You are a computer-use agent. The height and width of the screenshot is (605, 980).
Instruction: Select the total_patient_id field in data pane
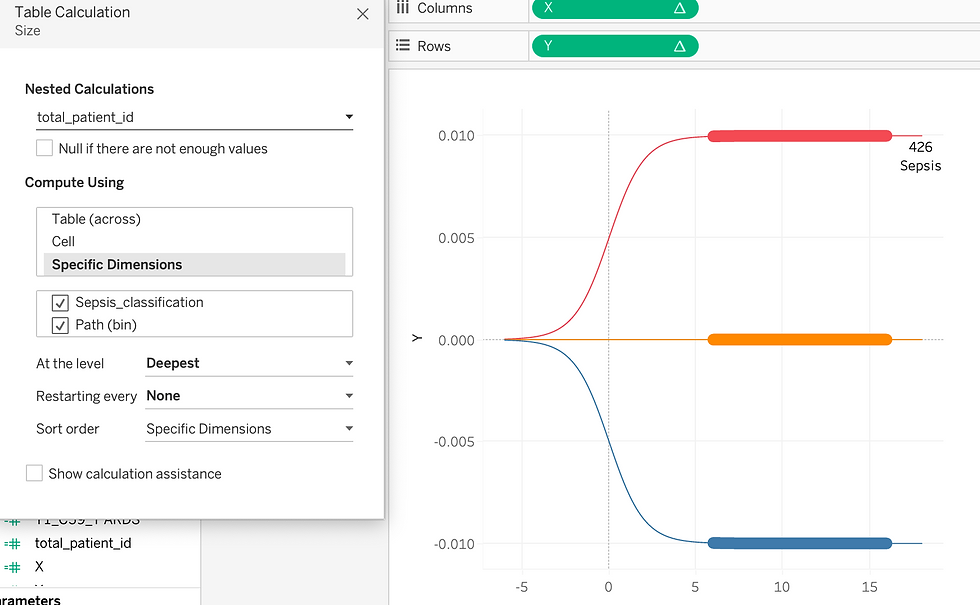(83, 543)
